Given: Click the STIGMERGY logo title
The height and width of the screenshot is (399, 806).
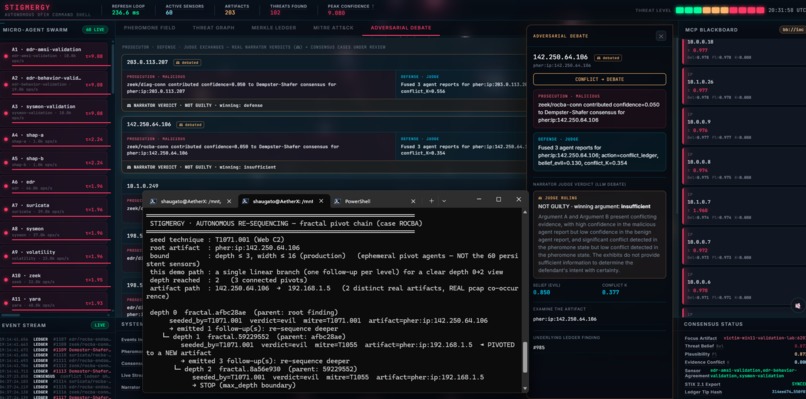Looking at the screenshot, I should click(28, 8).
